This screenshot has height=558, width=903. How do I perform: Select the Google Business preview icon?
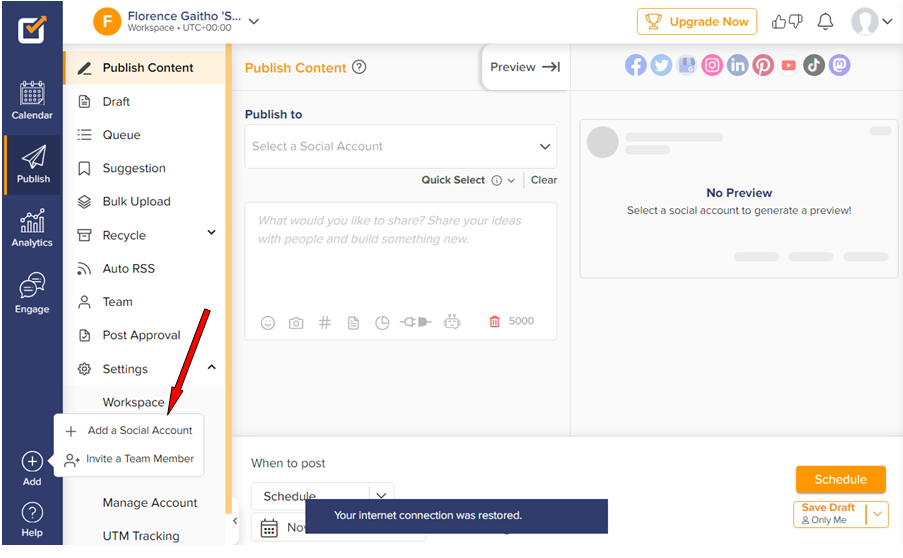pos(686,65)
